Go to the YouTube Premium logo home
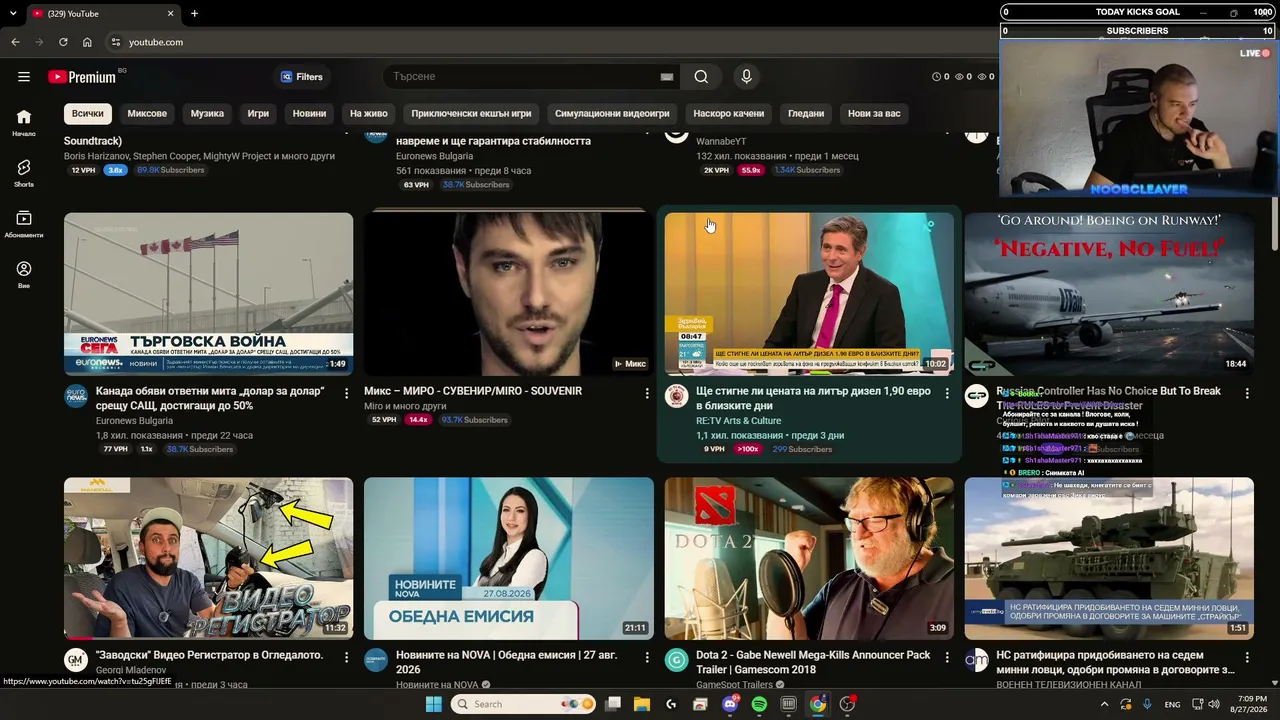The height and width of the screenshot is (720, 1280). click(82, 77)
